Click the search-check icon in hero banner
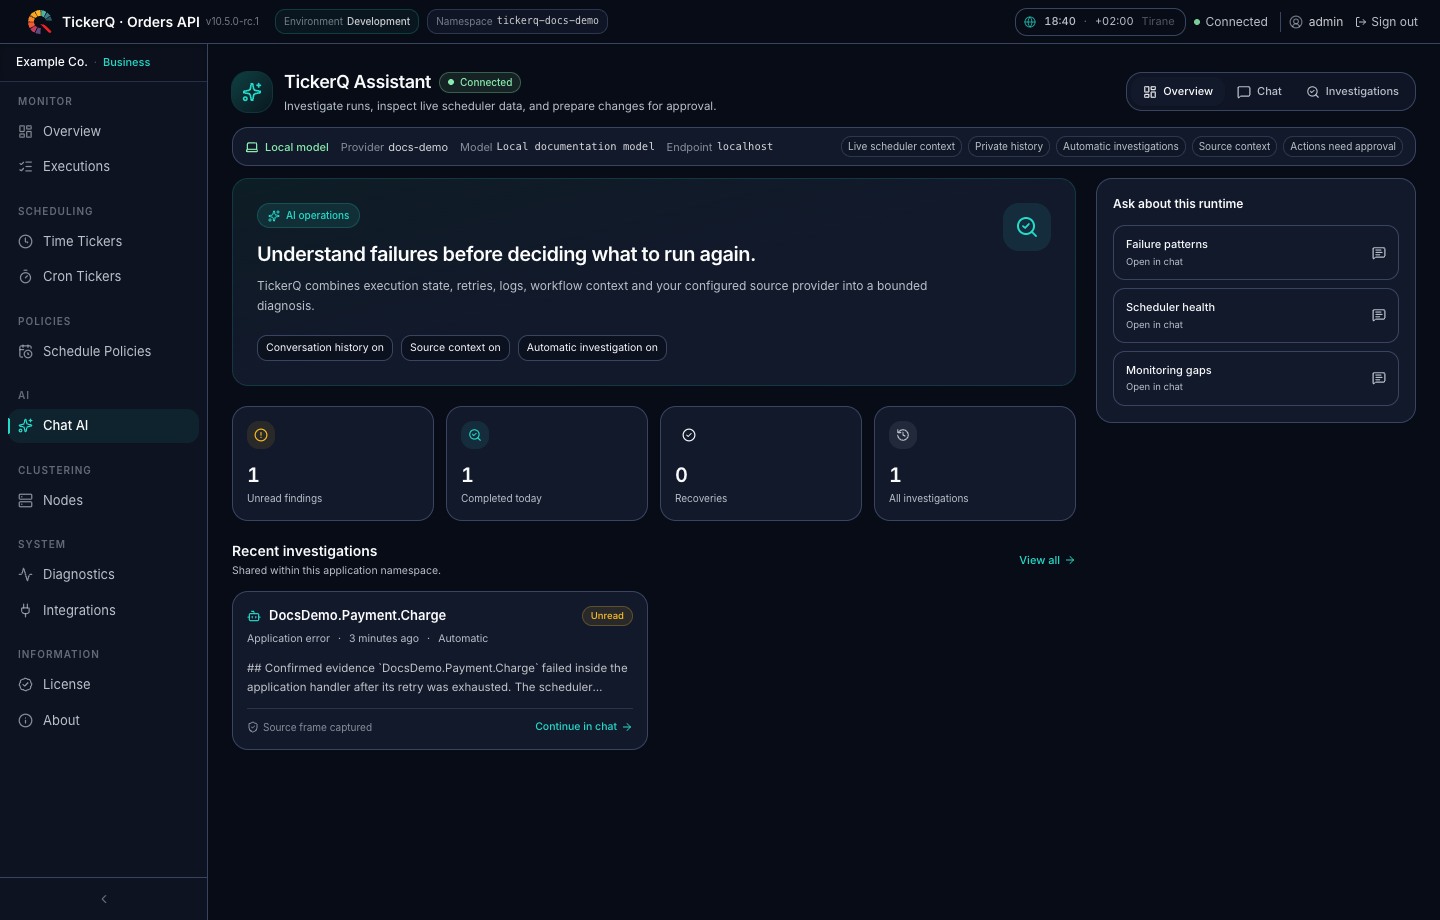The image size is (1440, 920). [x=1027, y=227]
